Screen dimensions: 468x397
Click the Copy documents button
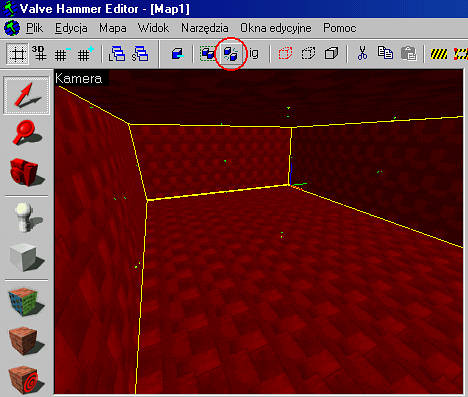coord(385,54)
